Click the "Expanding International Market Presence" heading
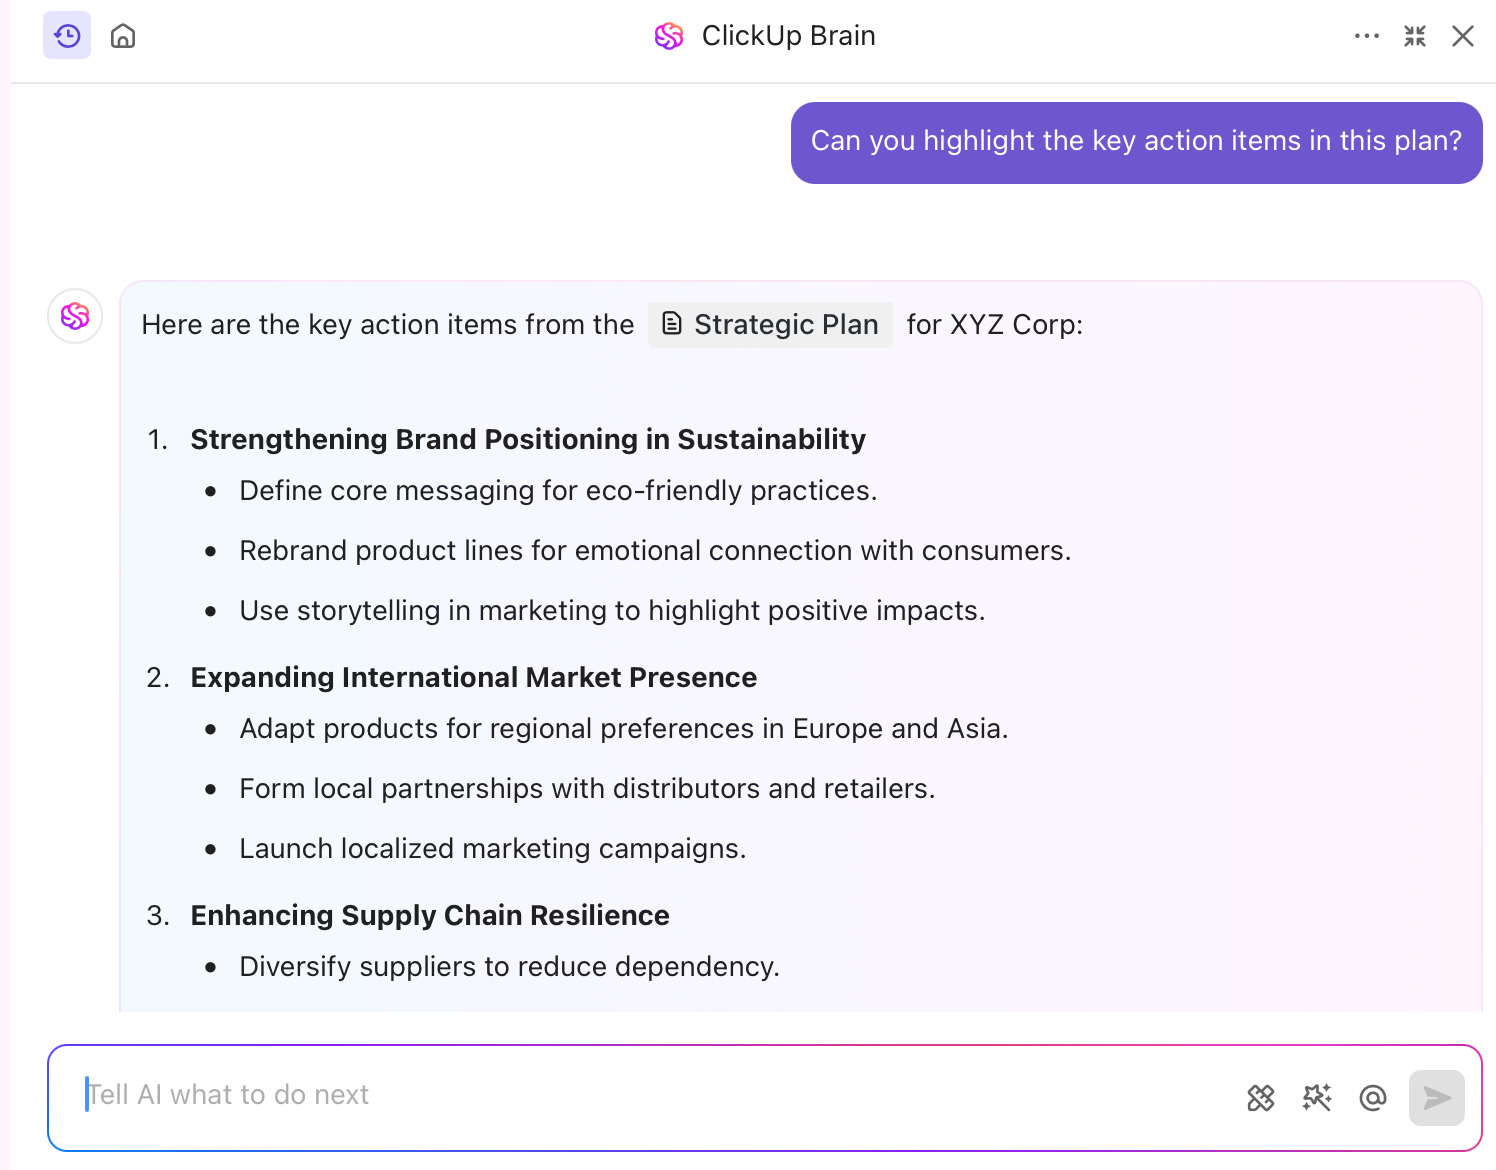The height and width of the screenshot is (1170, 1496). [473, 678]
